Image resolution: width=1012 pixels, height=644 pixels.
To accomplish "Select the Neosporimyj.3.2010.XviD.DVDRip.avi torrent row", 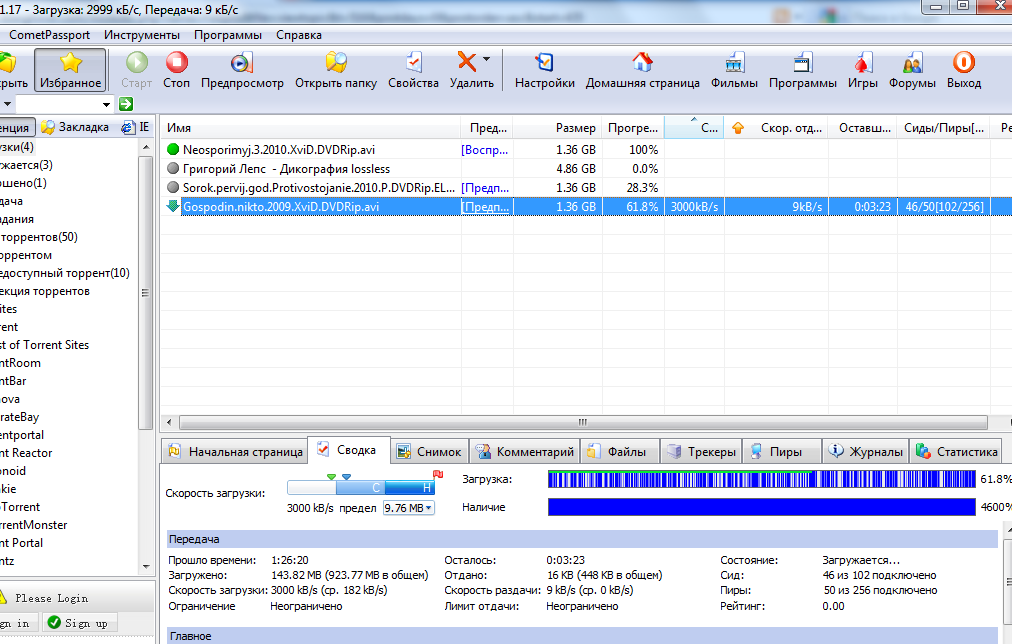I will click(279, 150).
